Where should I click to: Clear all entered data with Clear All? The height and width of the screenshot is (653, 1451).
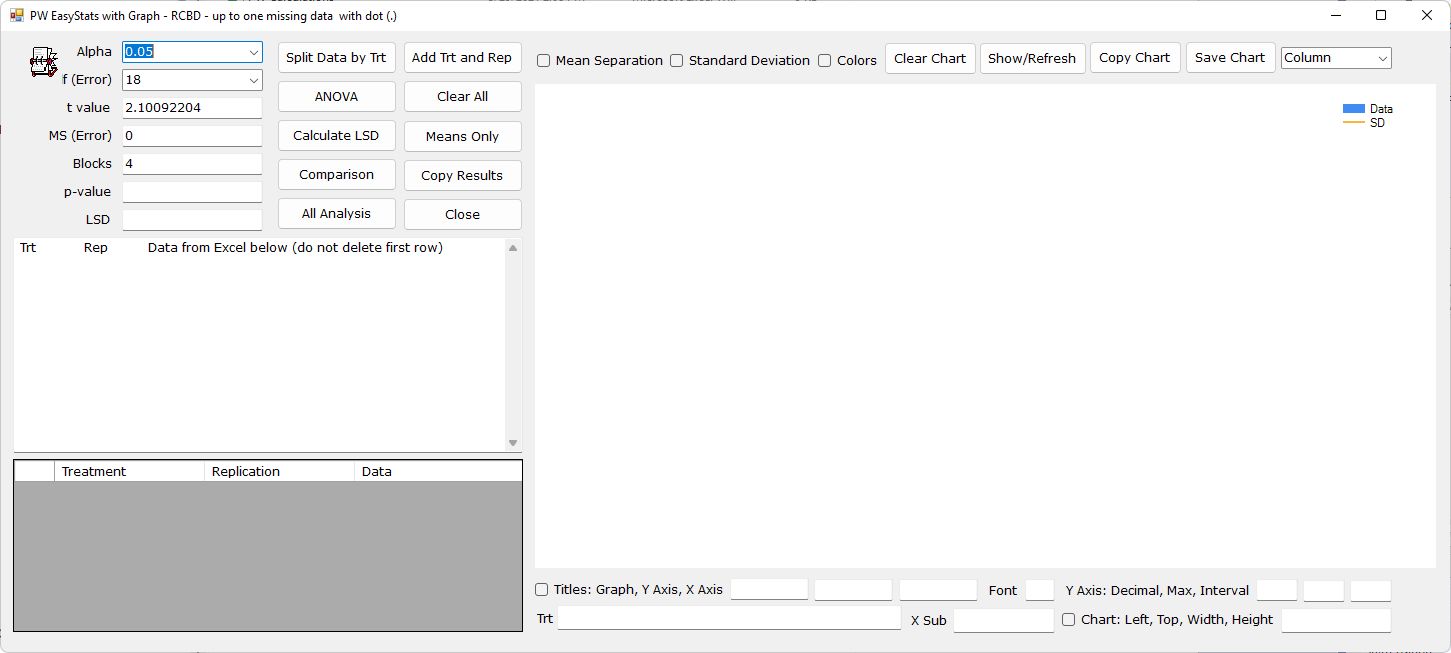462,96
